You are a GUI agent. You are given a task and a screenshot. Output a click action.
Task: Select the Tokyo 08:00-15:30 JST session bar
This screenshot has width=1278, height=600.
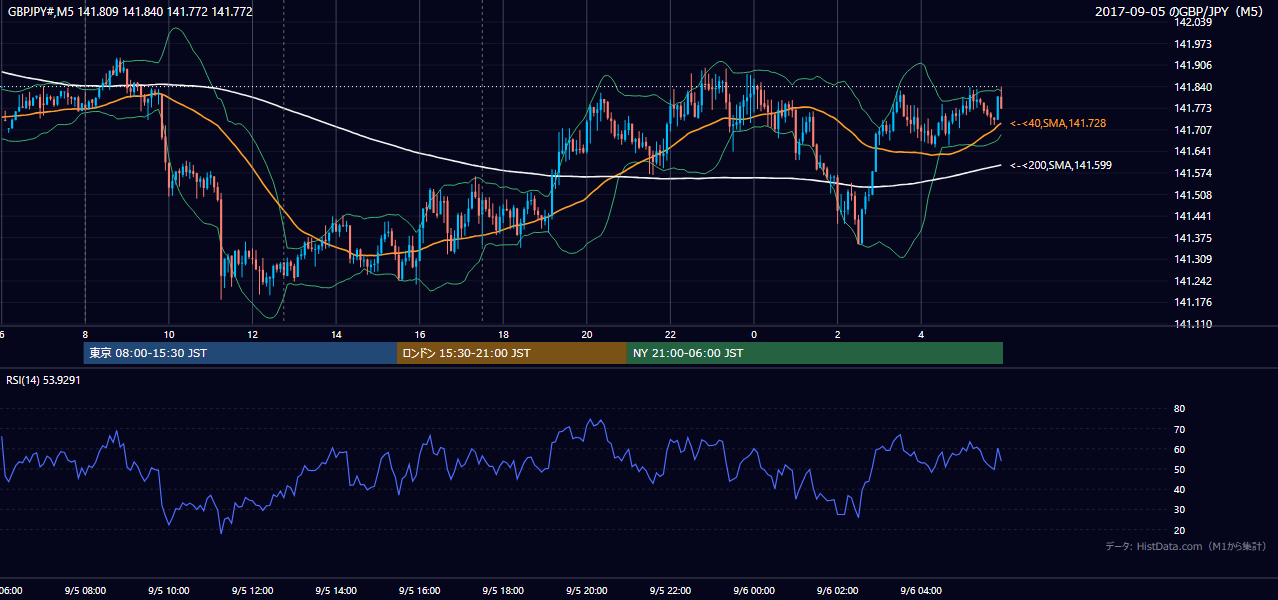click(240, 353)
